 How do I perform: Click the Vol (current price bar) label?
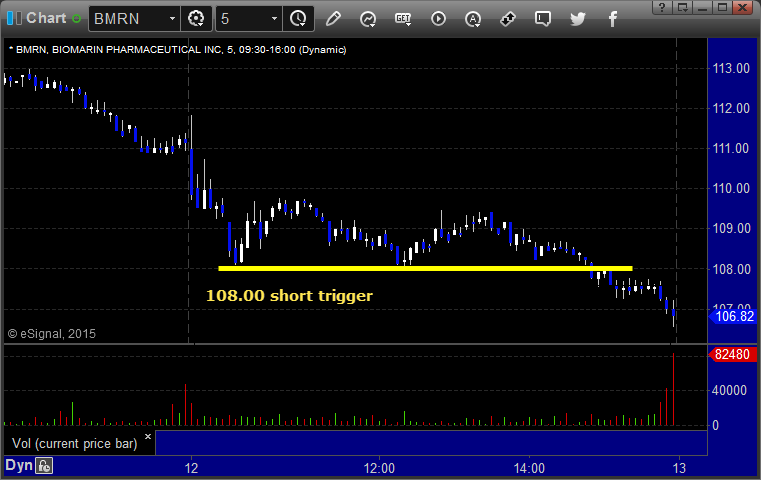(x=75, y=444)
